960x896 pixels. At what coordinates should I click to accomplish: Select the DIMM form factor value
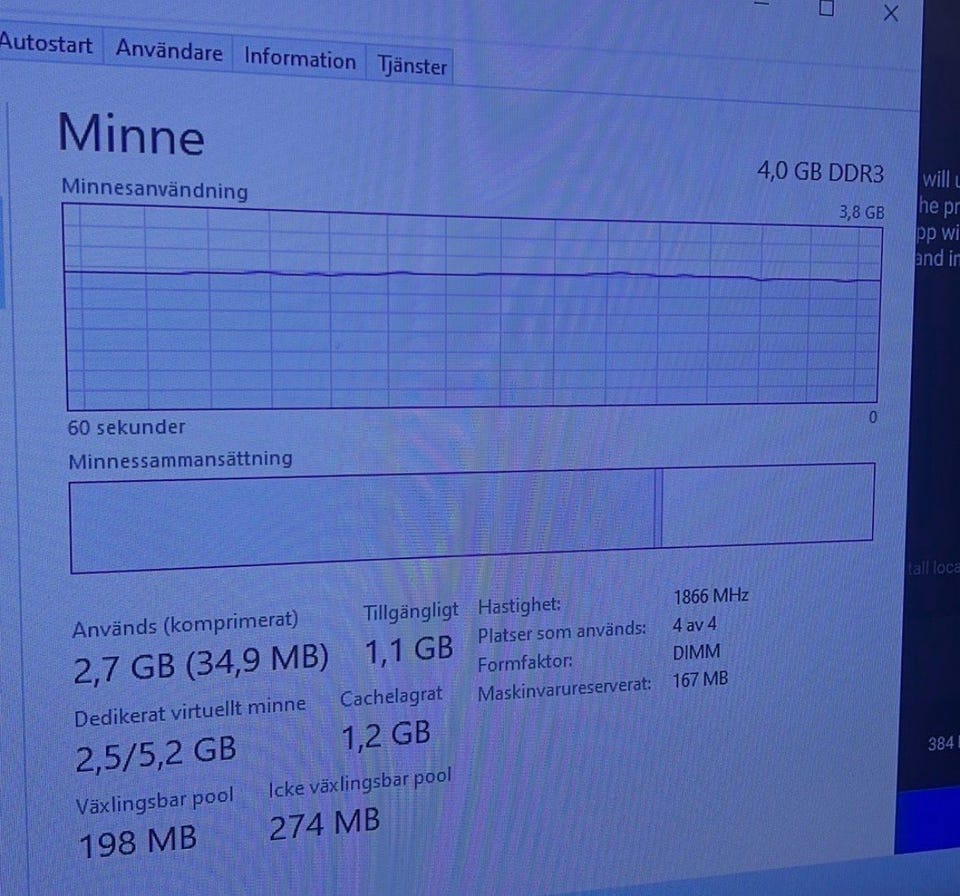click(x=697, y=652)
